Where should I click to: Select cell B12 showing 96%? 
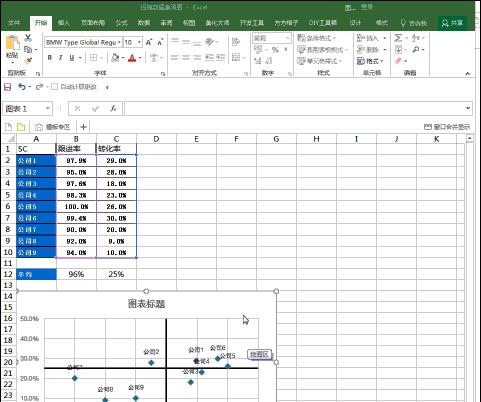pyautogui.click(x=76, y=274)
